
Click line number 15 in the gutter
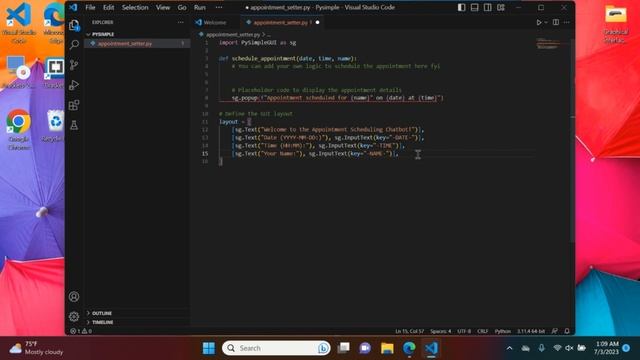pyautogui.click(x=205, y=153)
